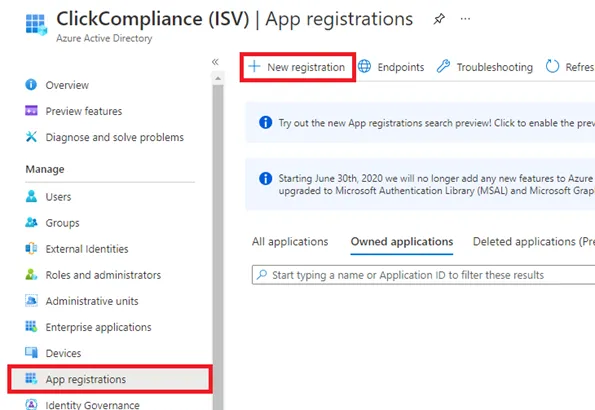Viewport: 595px width, 410px height.
Task: Go to Users under Manage
Action: (58, 197)
